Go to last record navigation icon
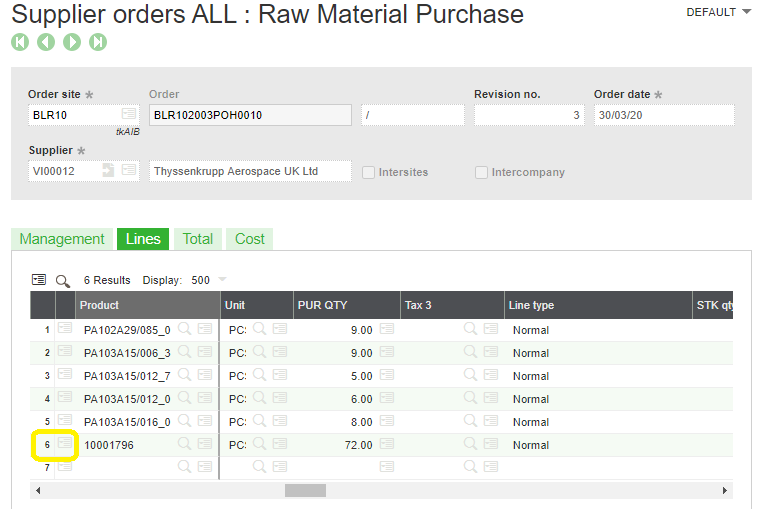The image size is (765, 509). click(x=98, y=42)
